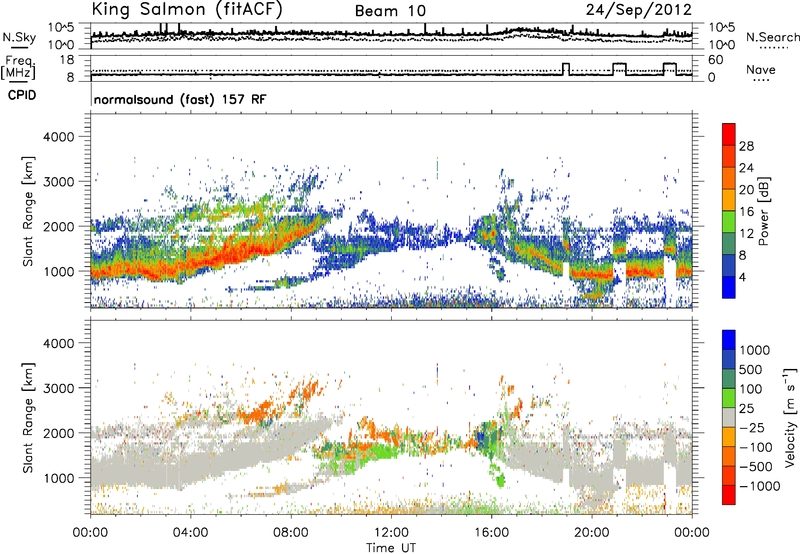Select the "Velocity [m s⁻¹]" colorbar title
The width and height of the screenshot is (800, 554).
click(x=790, y=417)
